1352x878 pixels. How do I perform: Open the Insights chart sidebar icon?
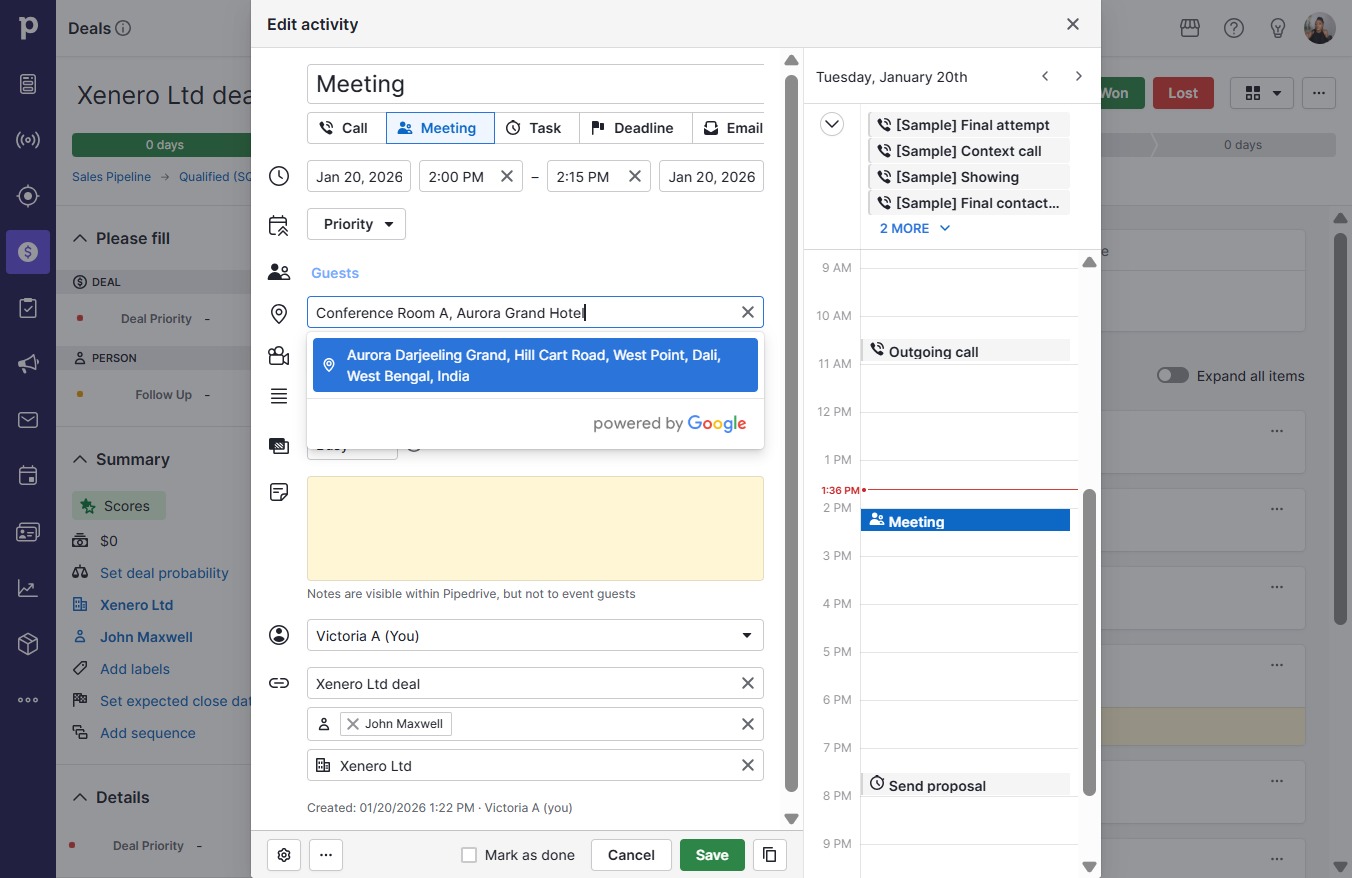click(28, 588)
